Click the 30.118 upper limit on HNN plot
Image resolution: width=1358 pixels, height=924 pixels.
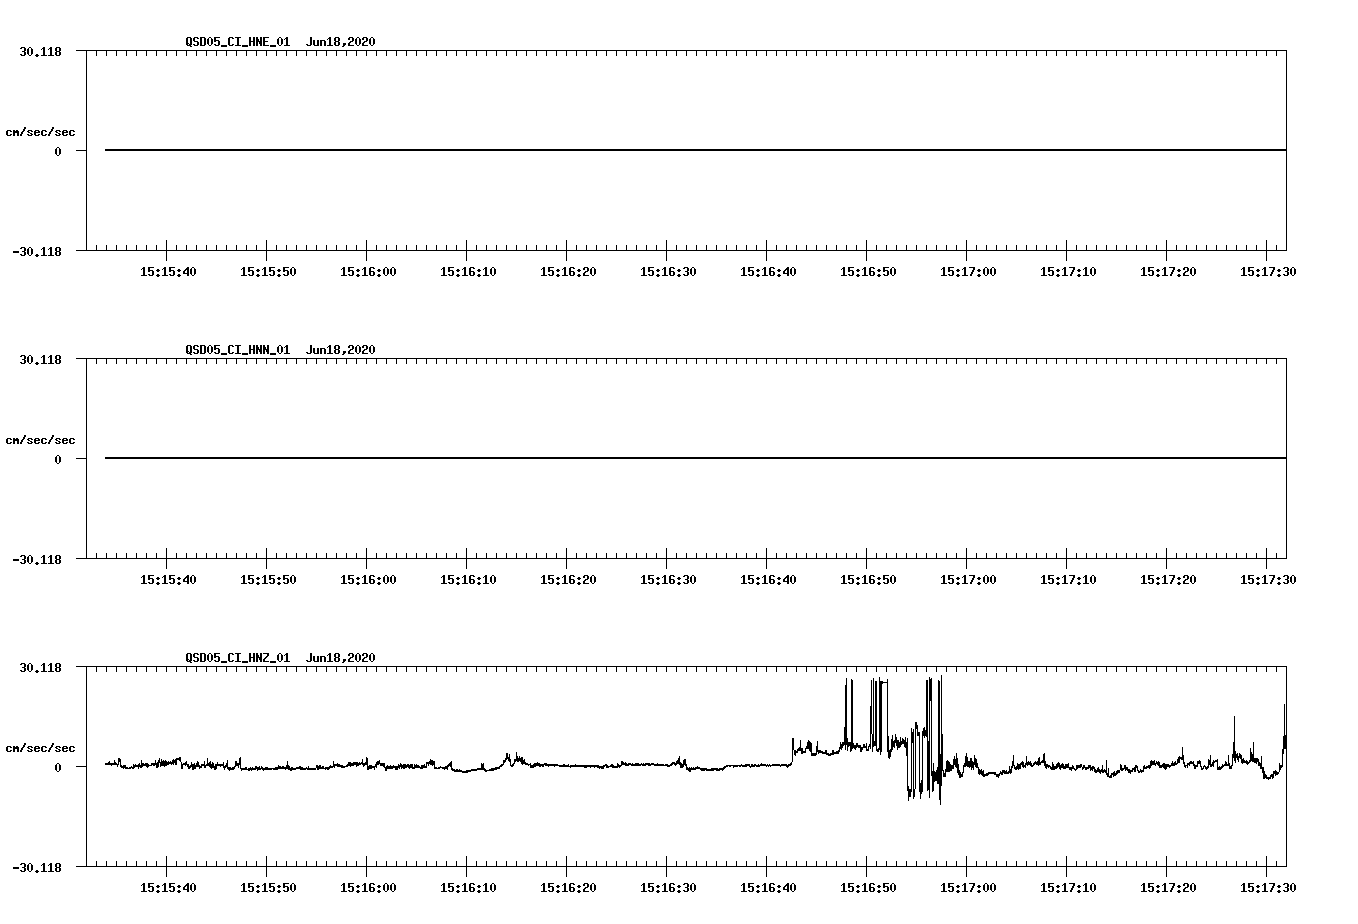pos(40,359)
